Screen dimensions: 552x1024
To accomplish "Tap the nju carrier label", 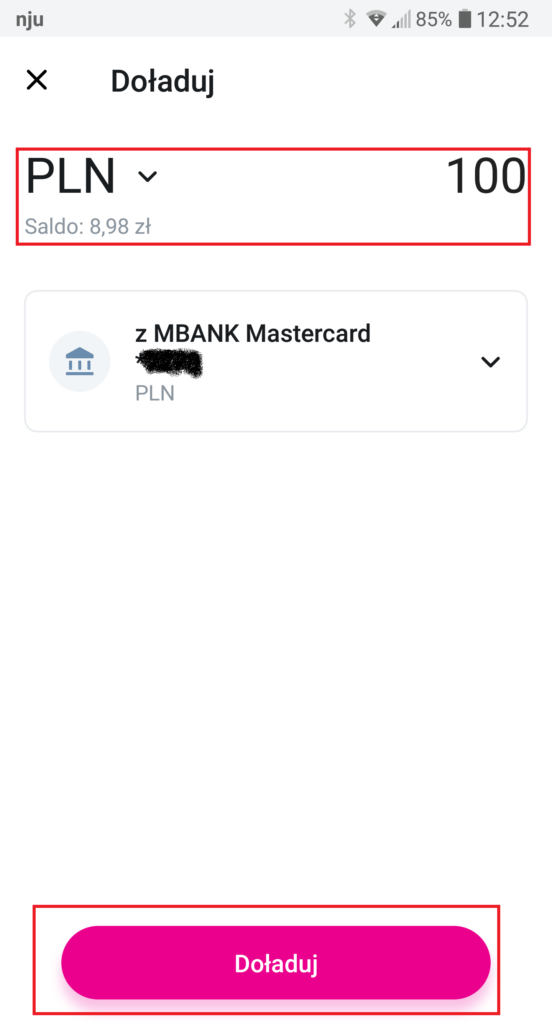I will click(29, 20).
